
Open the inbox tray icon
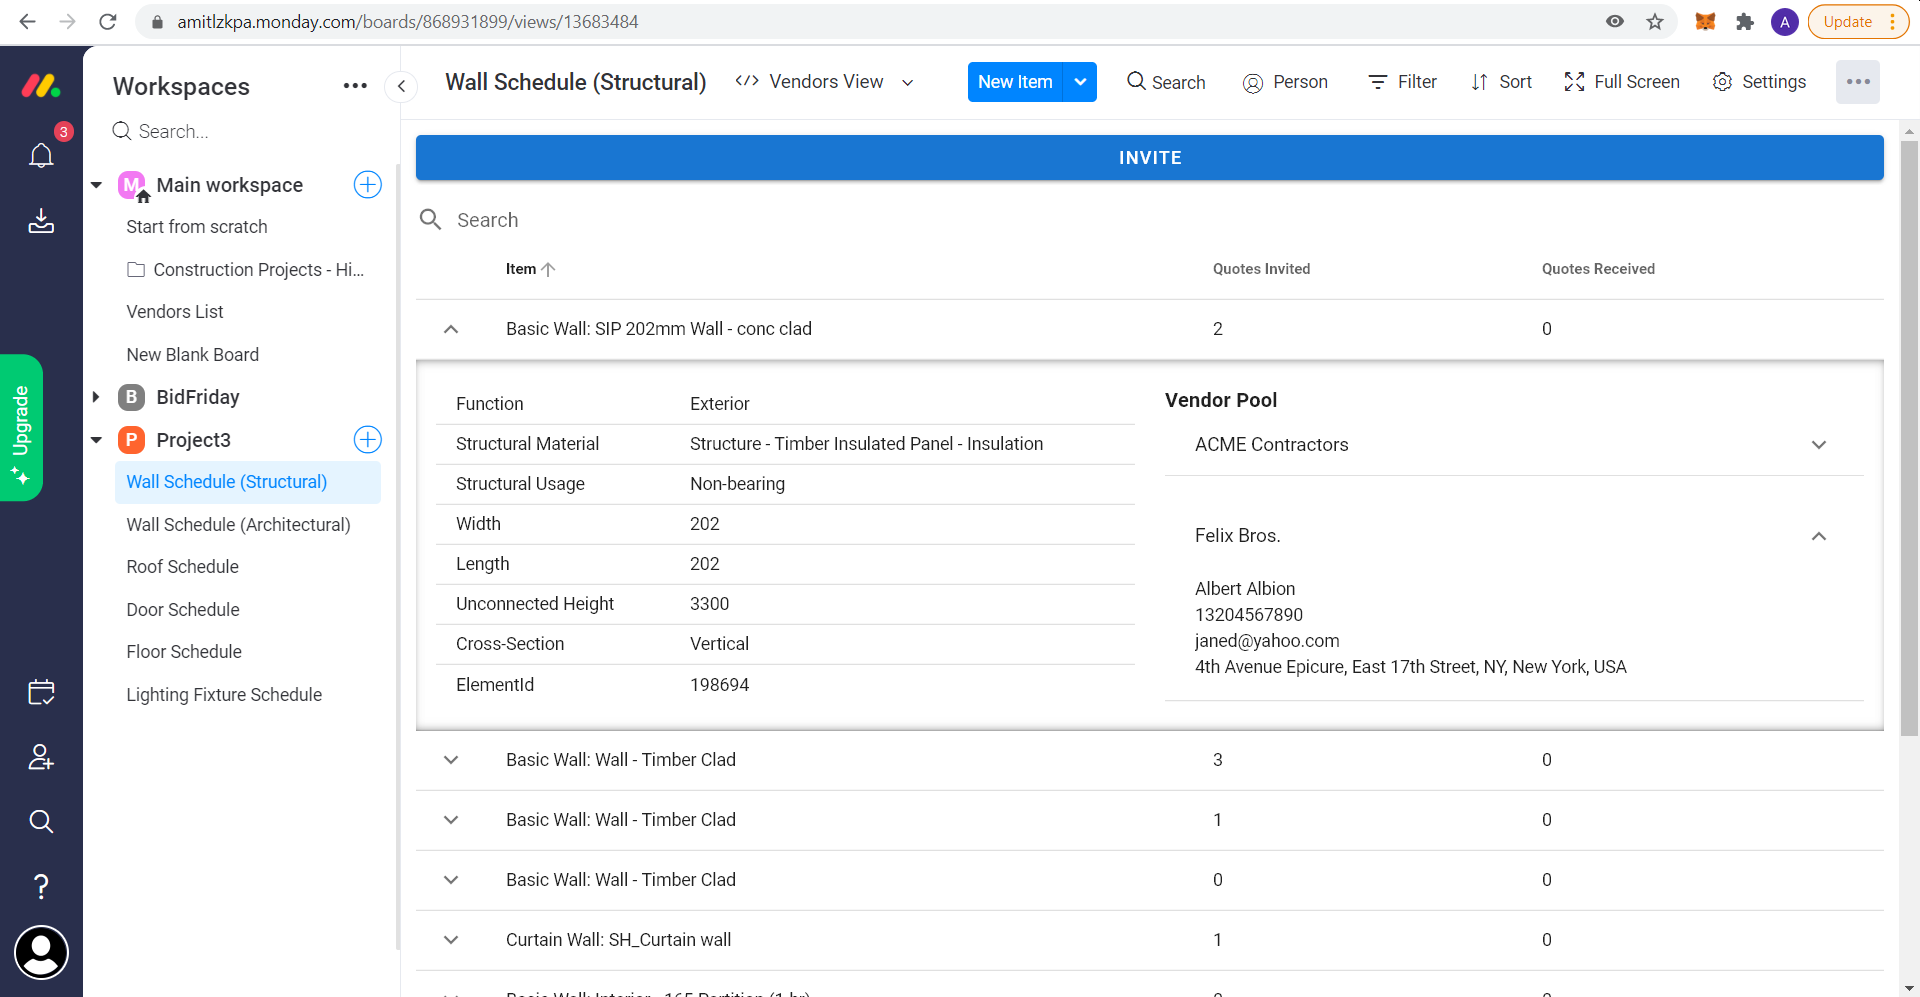click(x=41, y=220)
